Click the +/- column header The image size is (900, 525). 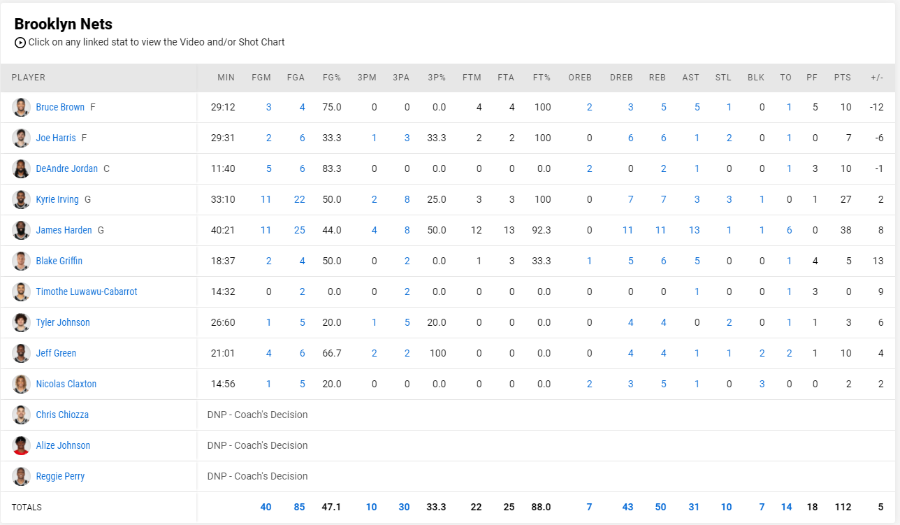[876, 77]
